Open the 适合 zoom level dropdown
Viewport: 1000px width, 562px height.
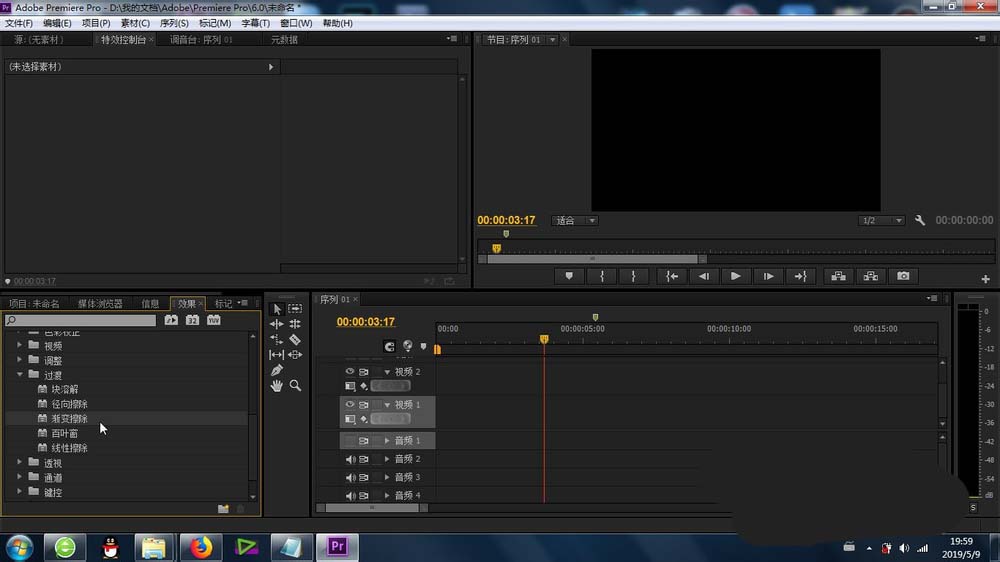point(576,220)
